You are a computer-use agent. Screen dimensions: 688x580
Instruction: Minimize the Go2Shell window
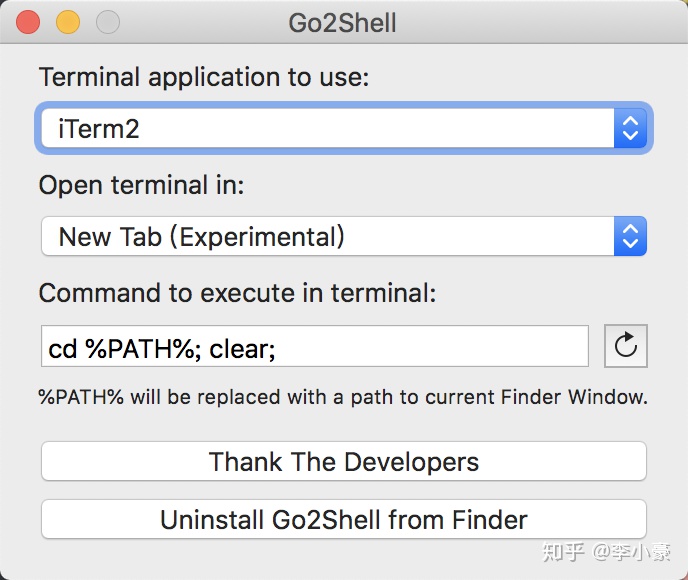[x=67, y=22]
